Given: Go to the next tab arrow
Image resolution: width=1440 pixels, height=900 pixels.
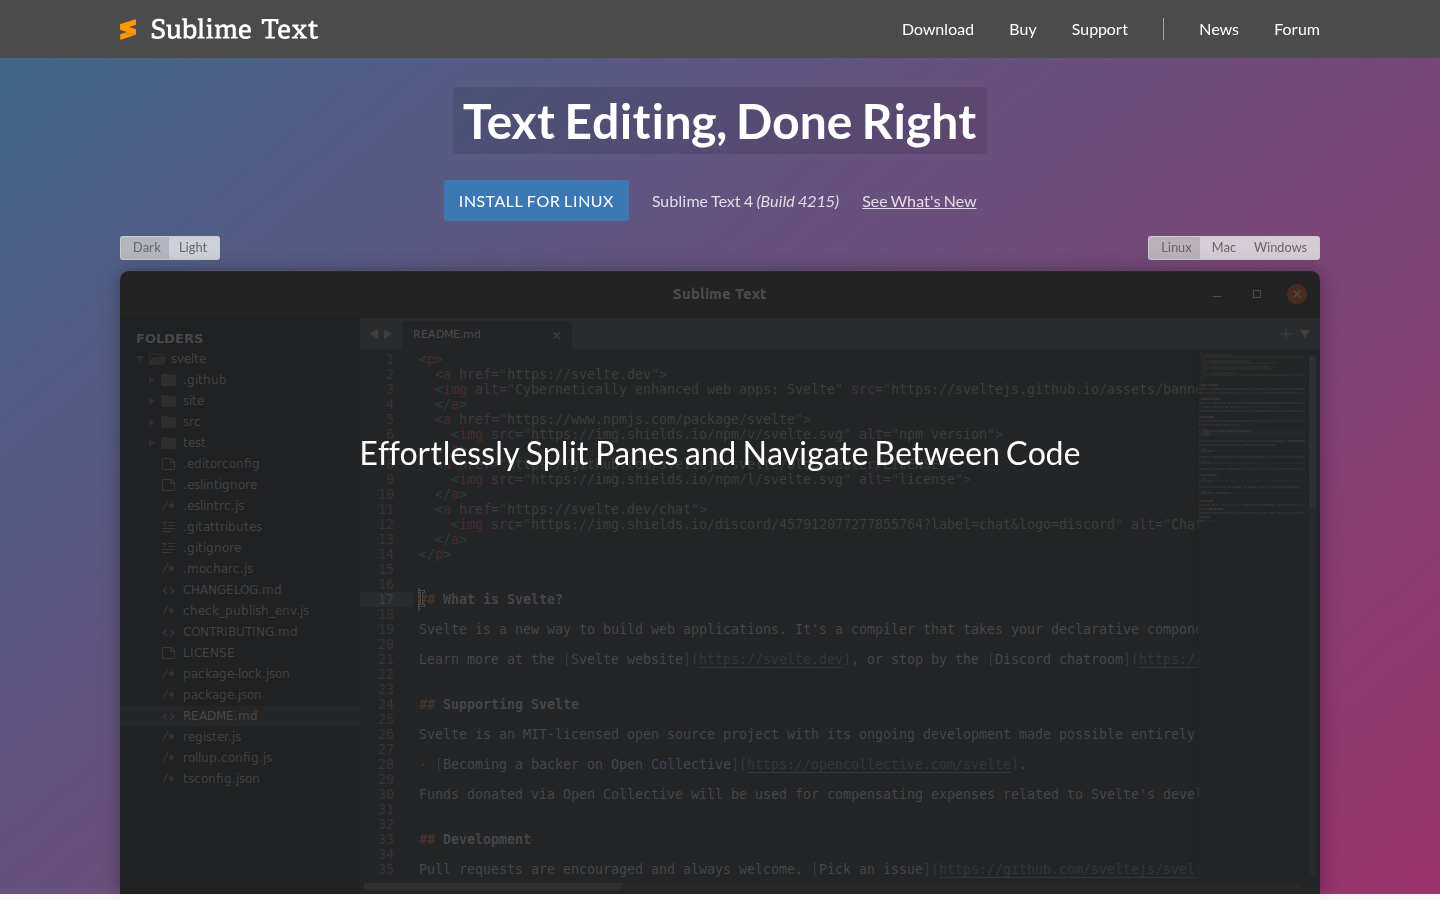Looking at the screenshot, I should (388, 334).
